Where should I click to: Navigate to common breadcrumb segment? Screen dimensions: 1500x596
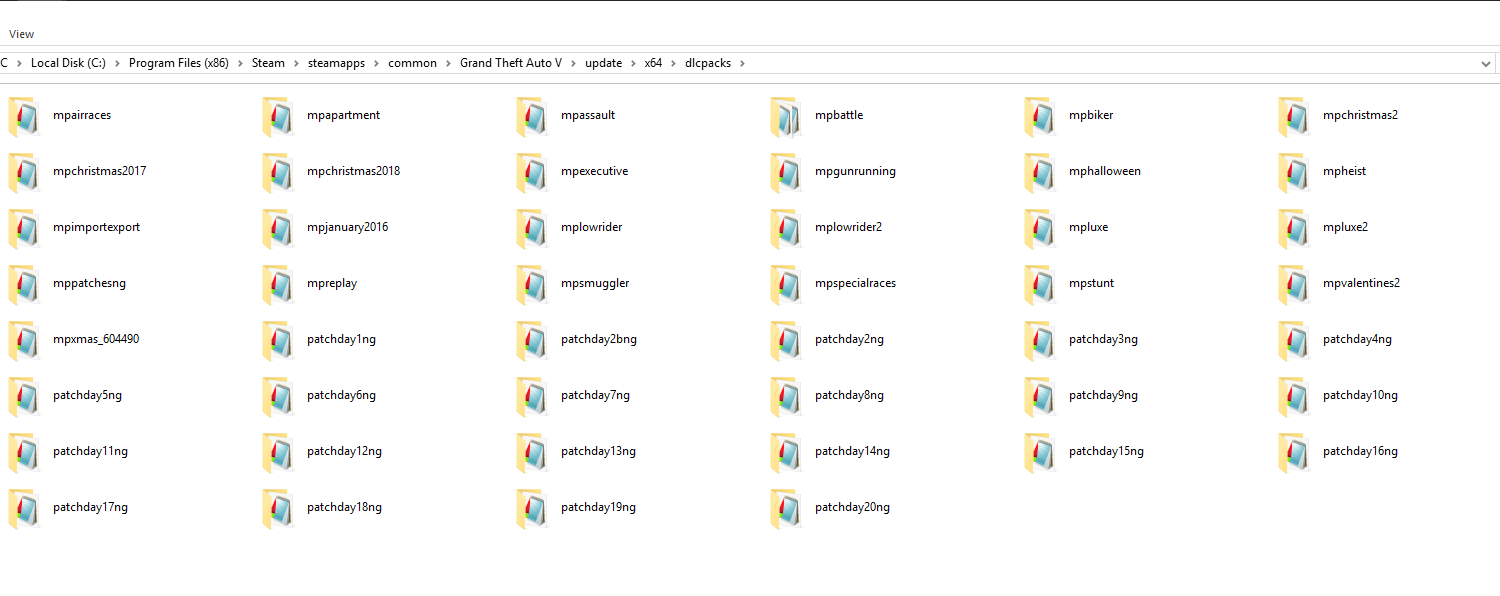tap(413, 63)
